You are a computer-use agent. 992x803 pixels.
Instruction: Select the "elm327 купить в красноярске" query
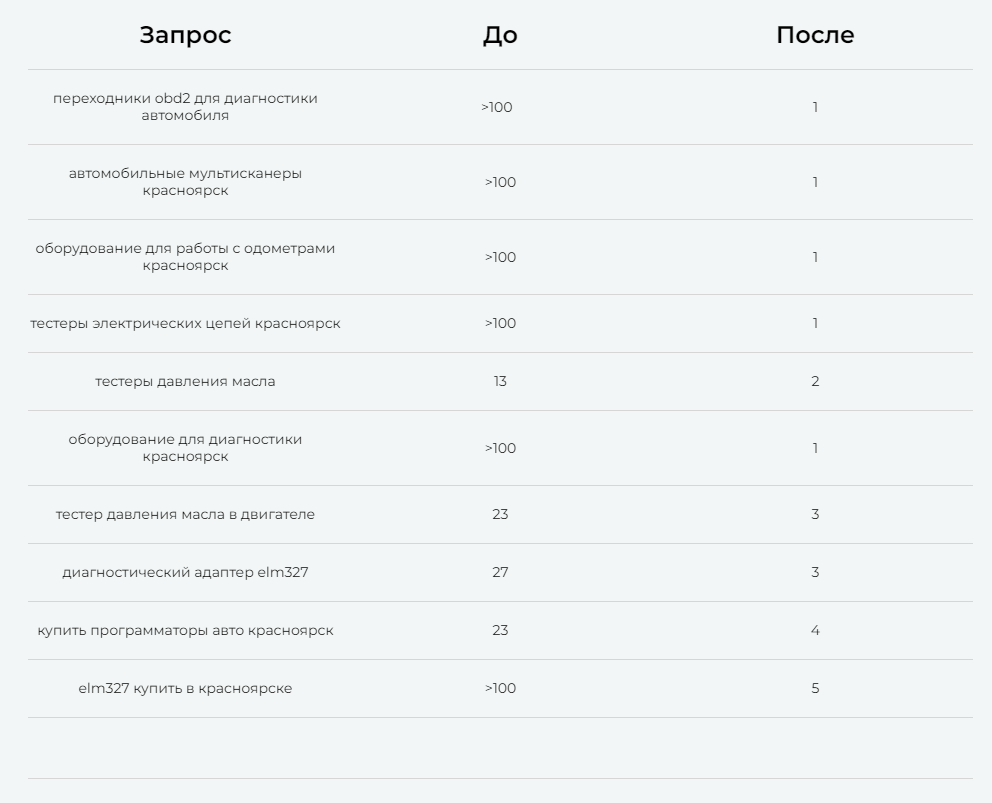point(185,688)
